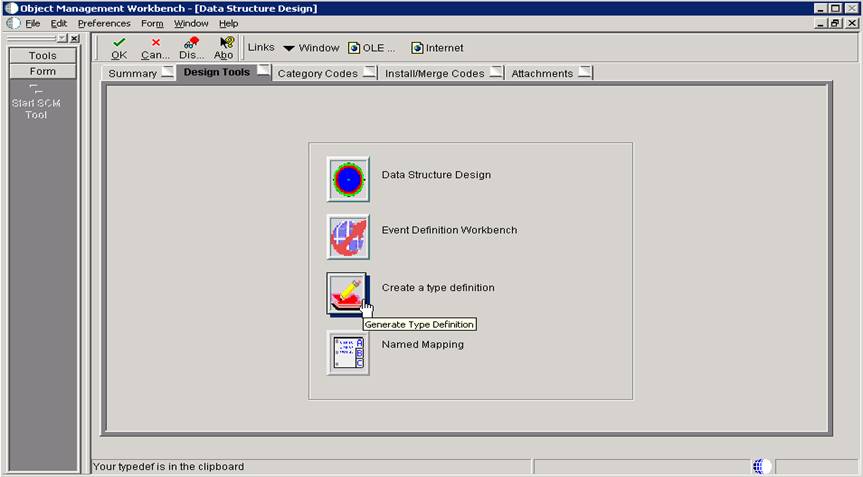Click the Display Errors toolbar icon
The height and width of the screenshot is (477, 863).
point(191,48)
